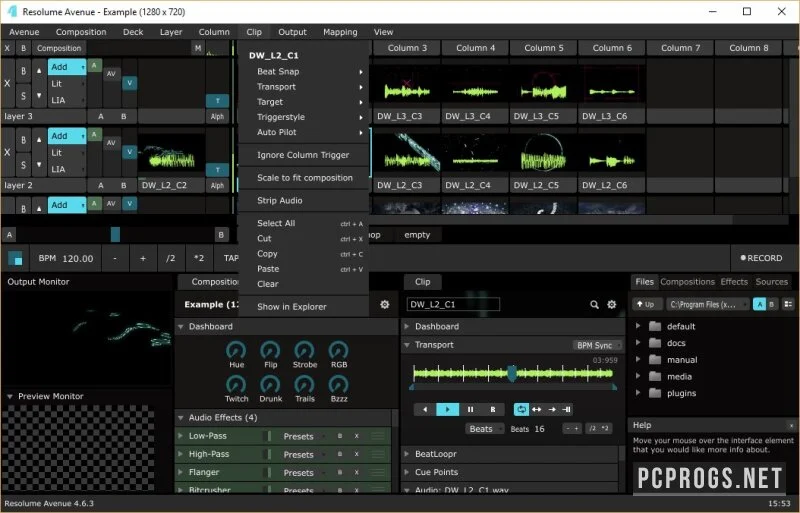Screen dimensions: 800x513
Task: Expand the BeatLoopr section
Action: pos(407,454)
